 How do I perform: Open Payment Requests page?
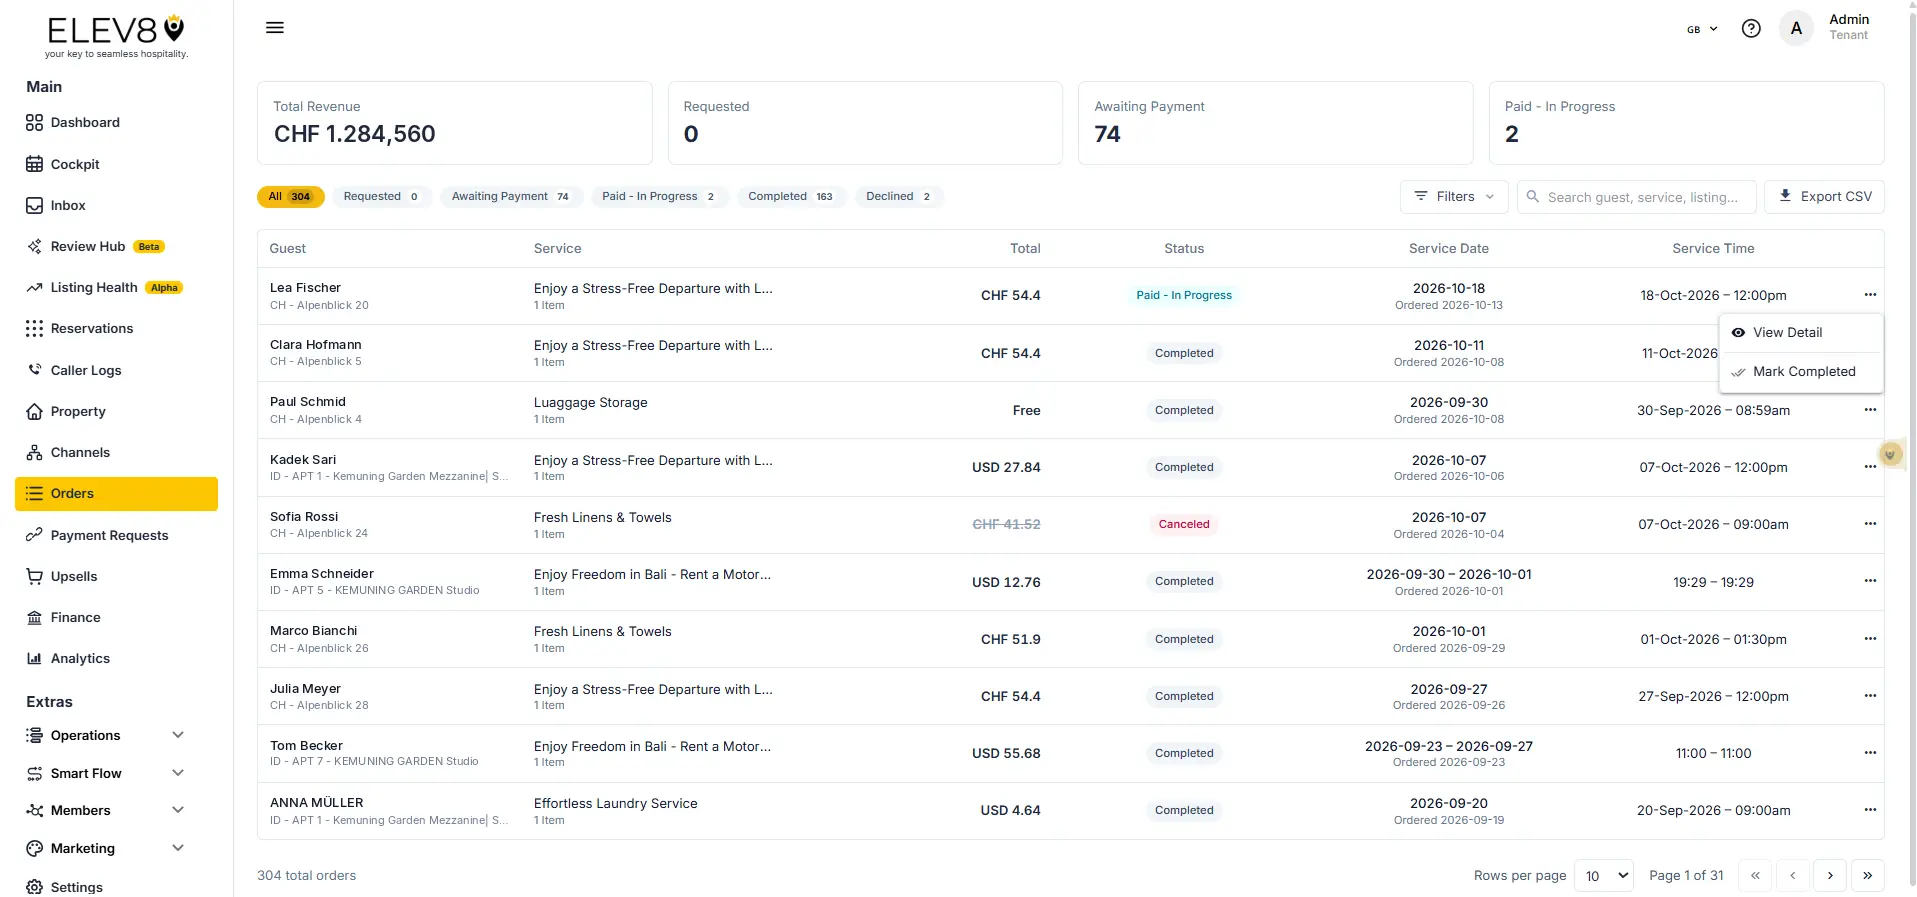point(116,535)
